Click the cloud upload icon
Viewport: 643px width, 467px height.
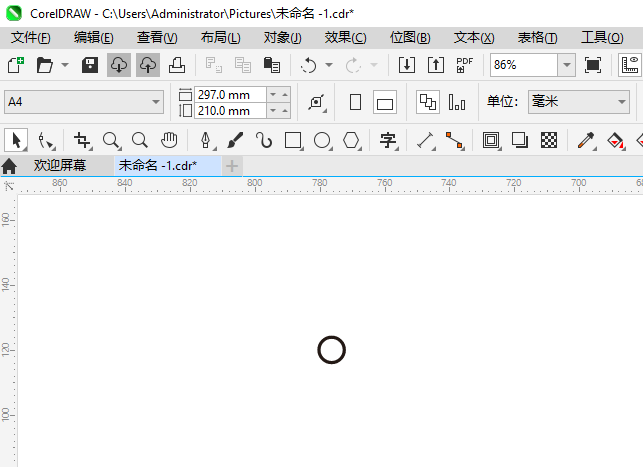[x=148, y=65]
